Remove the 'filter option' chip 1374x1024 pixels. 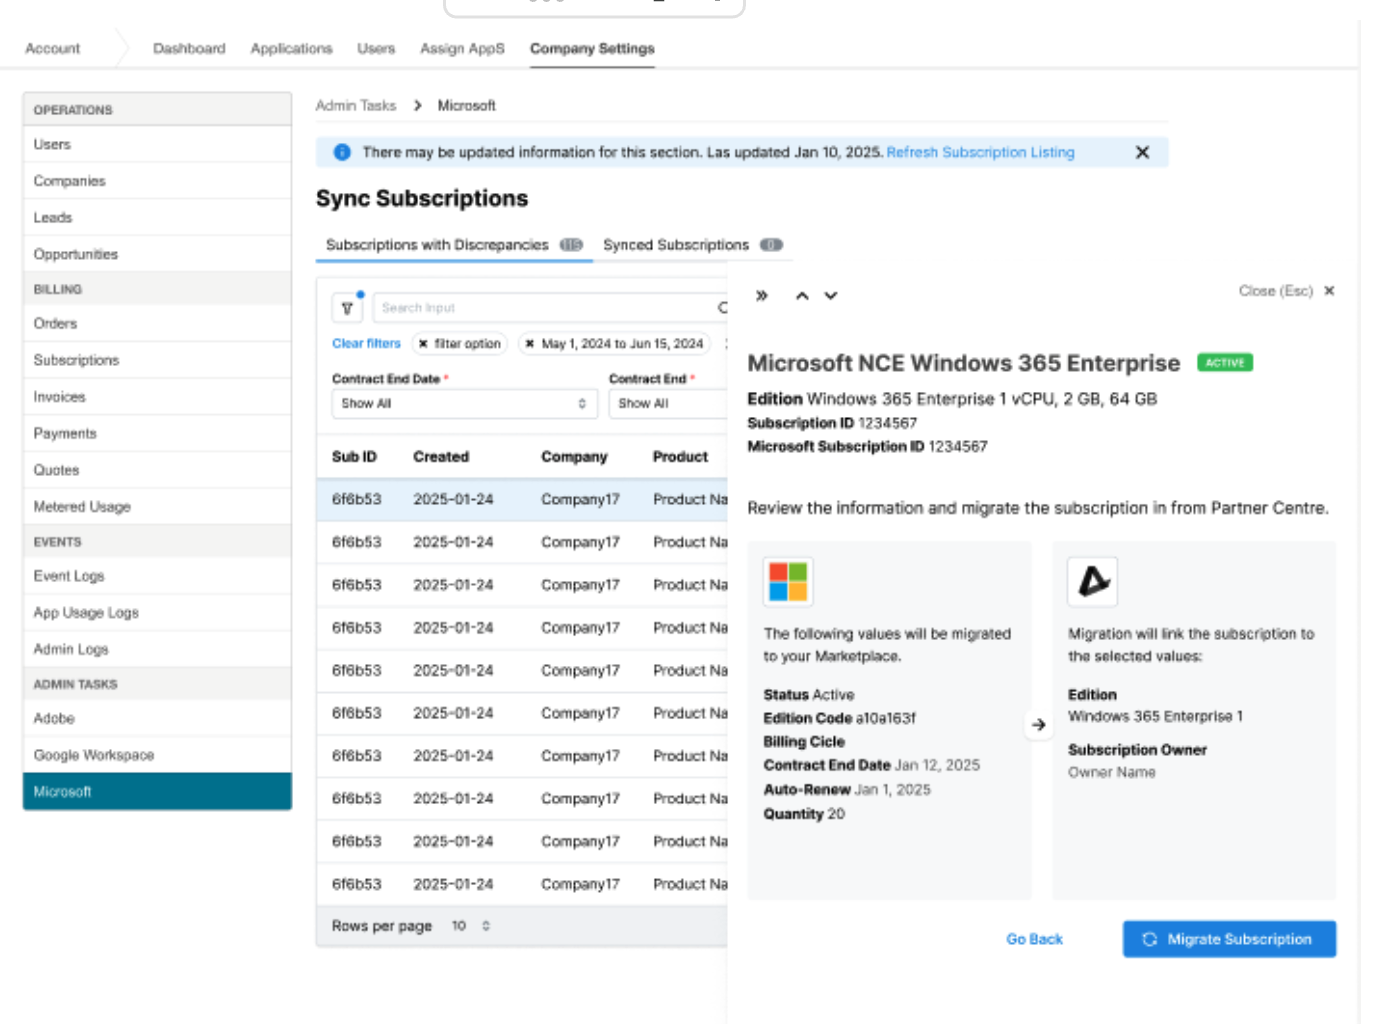(x=424, y=344)
